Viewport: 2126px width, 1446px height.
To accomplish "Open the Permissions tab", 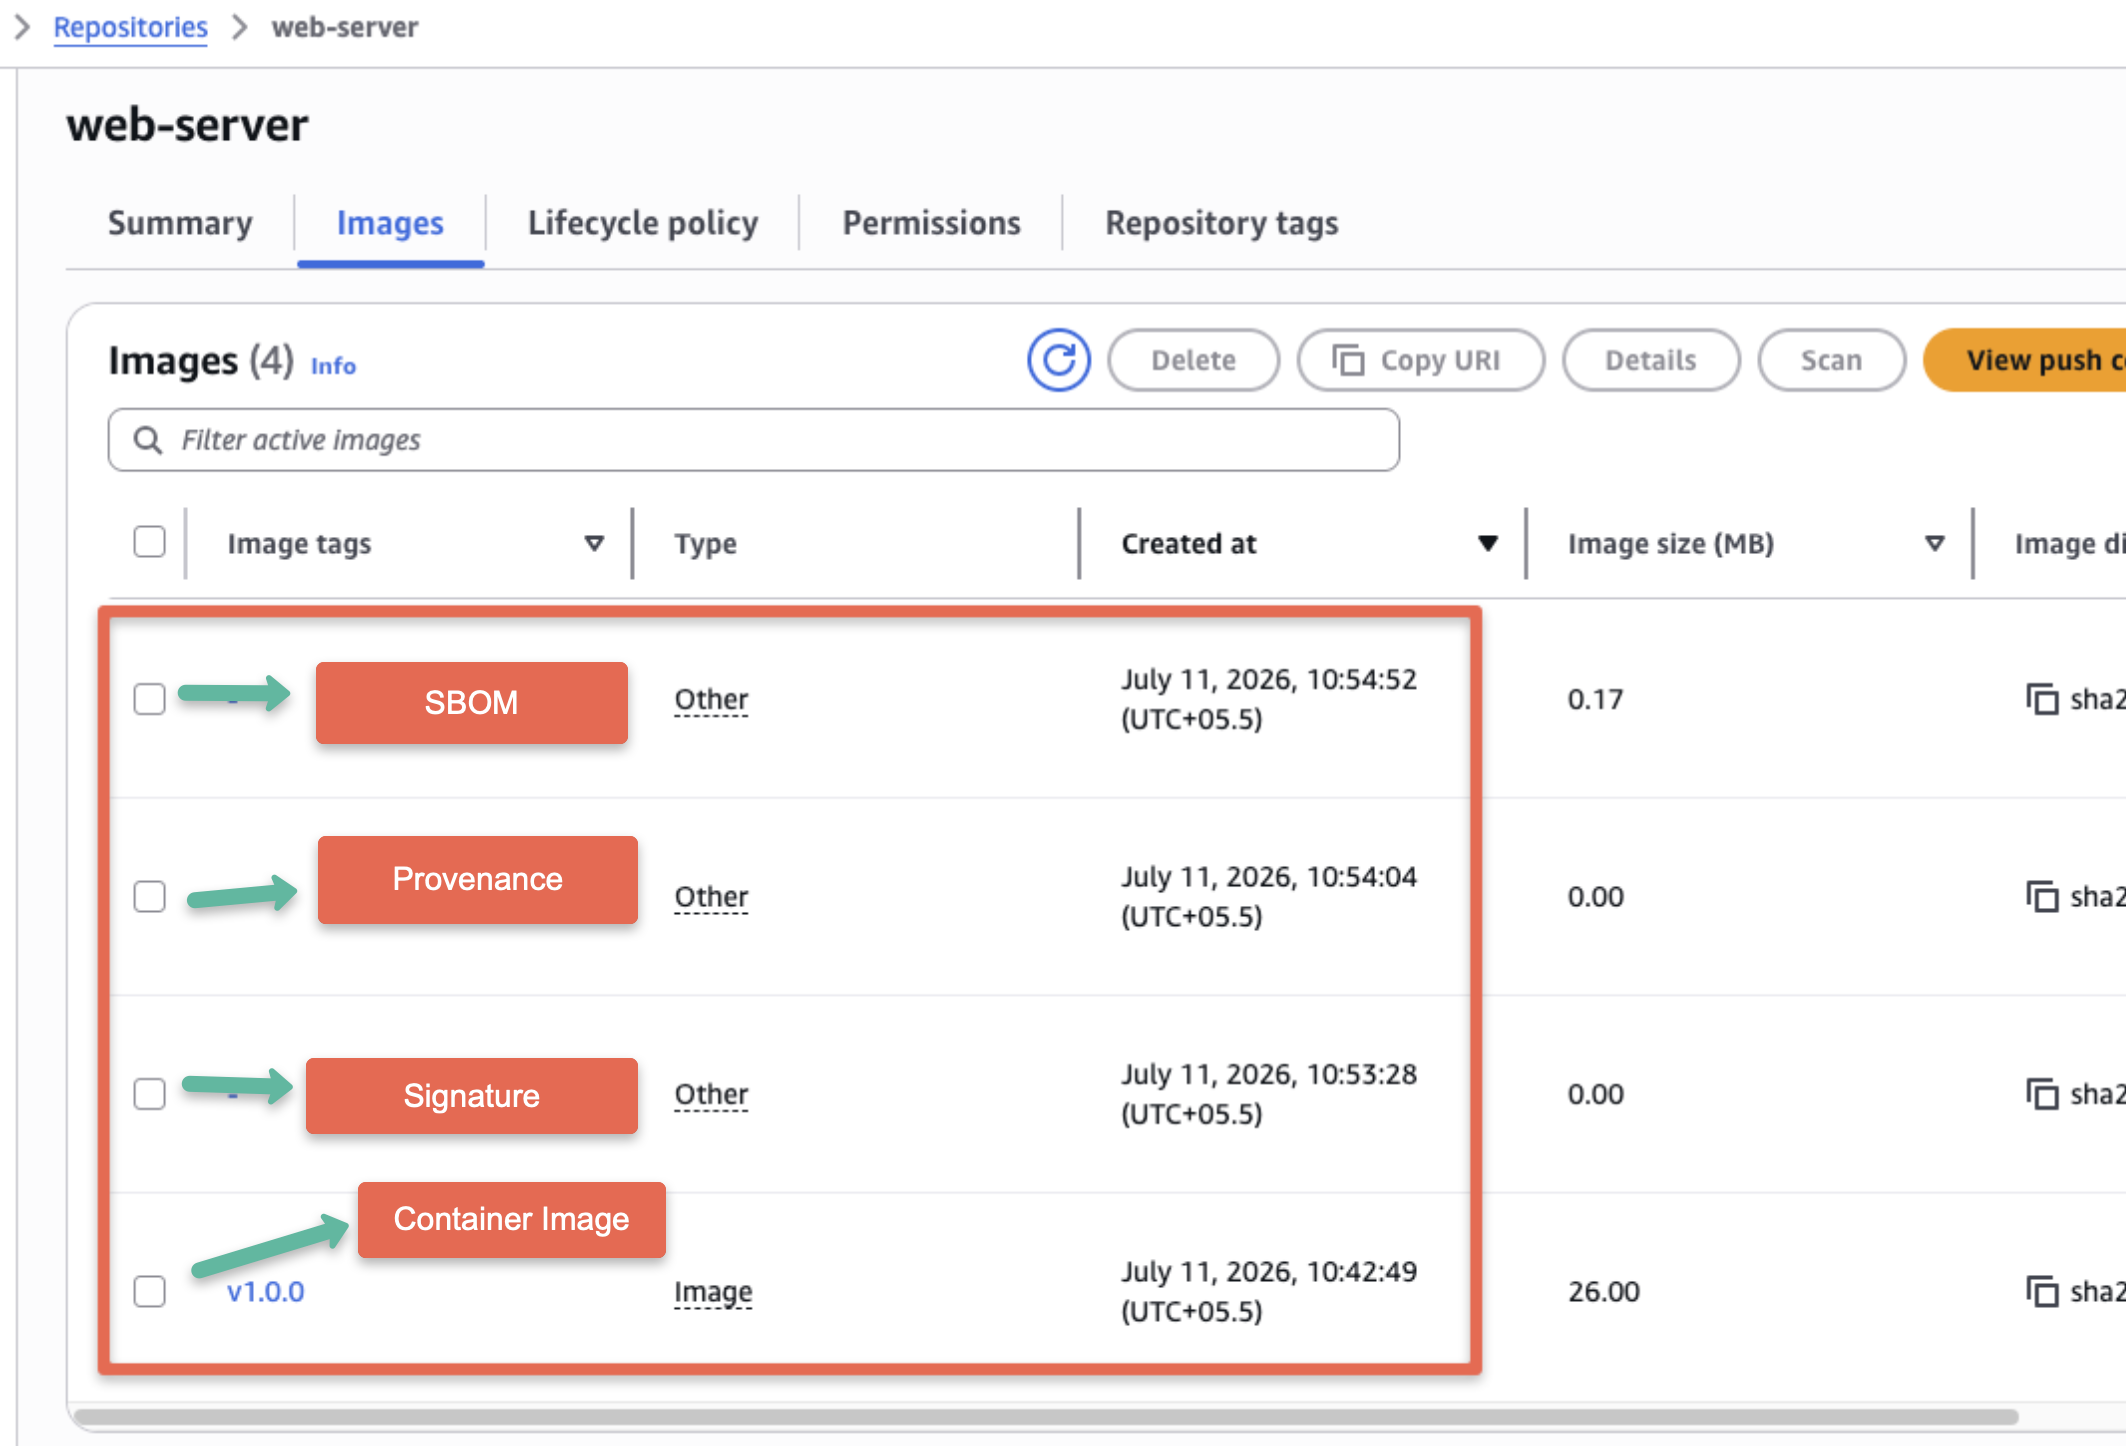I will (931, 223).
